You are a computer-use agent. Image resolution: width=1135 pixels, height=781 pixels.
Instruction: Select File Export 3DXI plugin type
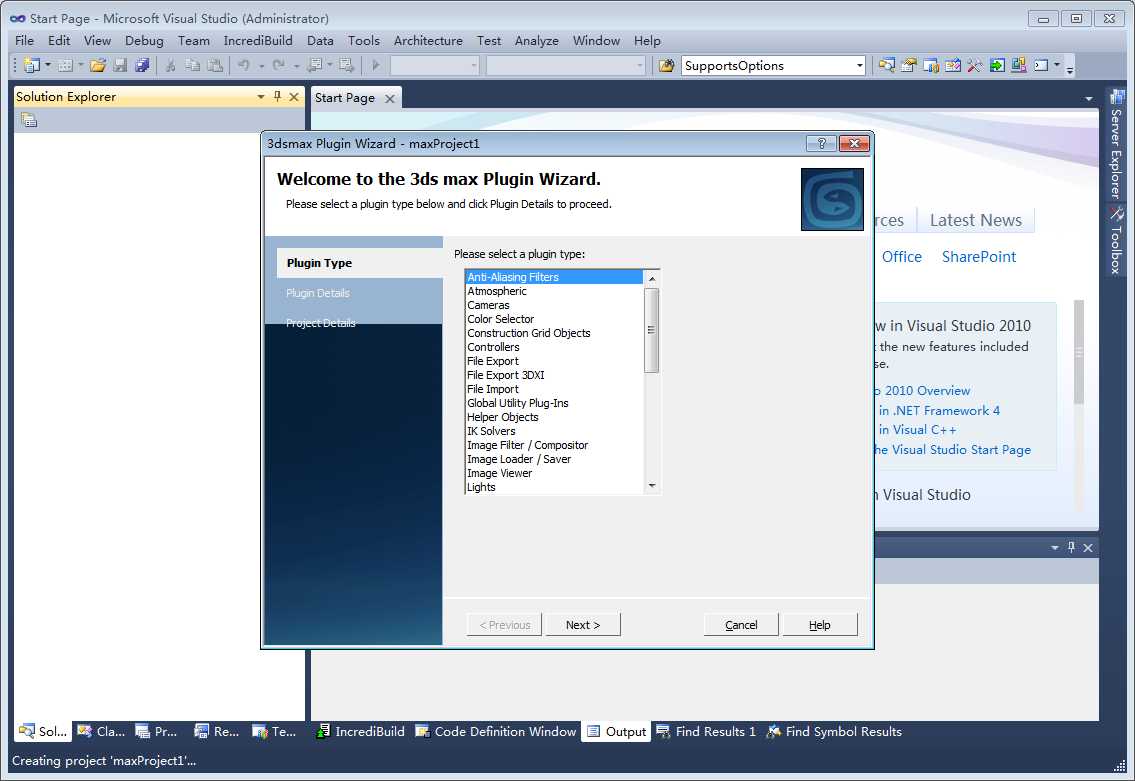[x=554, y=375]
